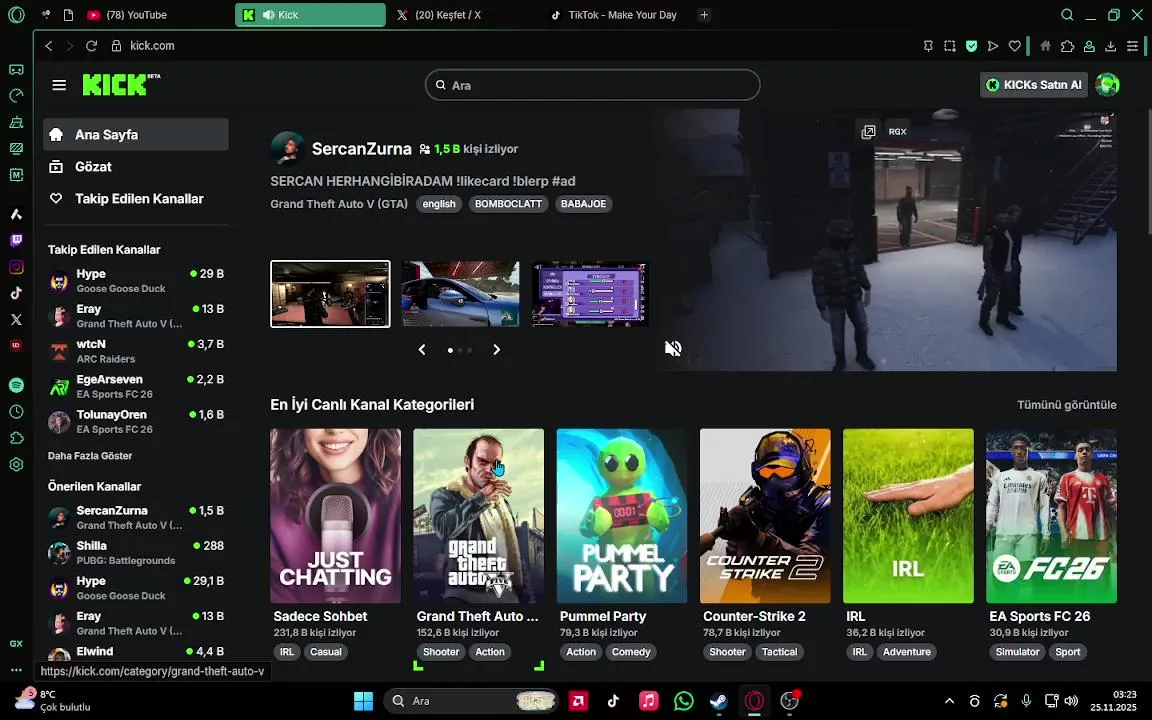Open the tab search magnifier icon

1067,15
